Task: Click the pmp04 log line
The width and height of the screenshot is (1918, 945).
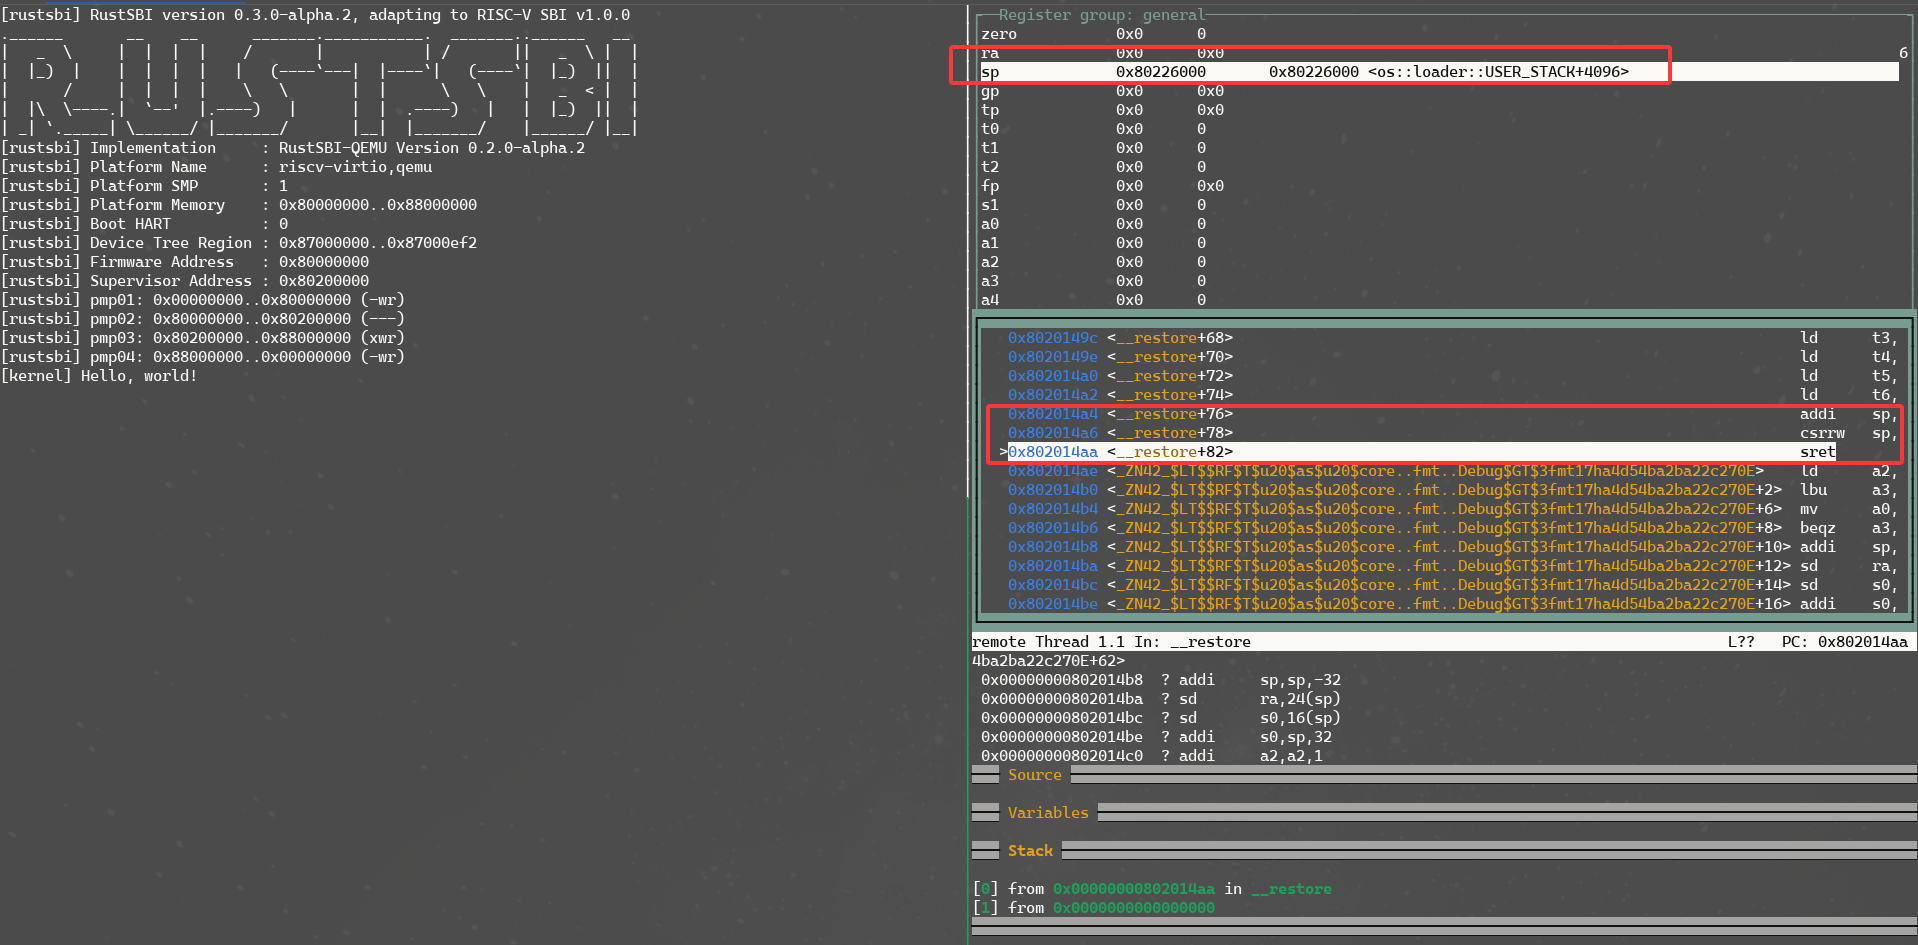Action: point(203,357)
